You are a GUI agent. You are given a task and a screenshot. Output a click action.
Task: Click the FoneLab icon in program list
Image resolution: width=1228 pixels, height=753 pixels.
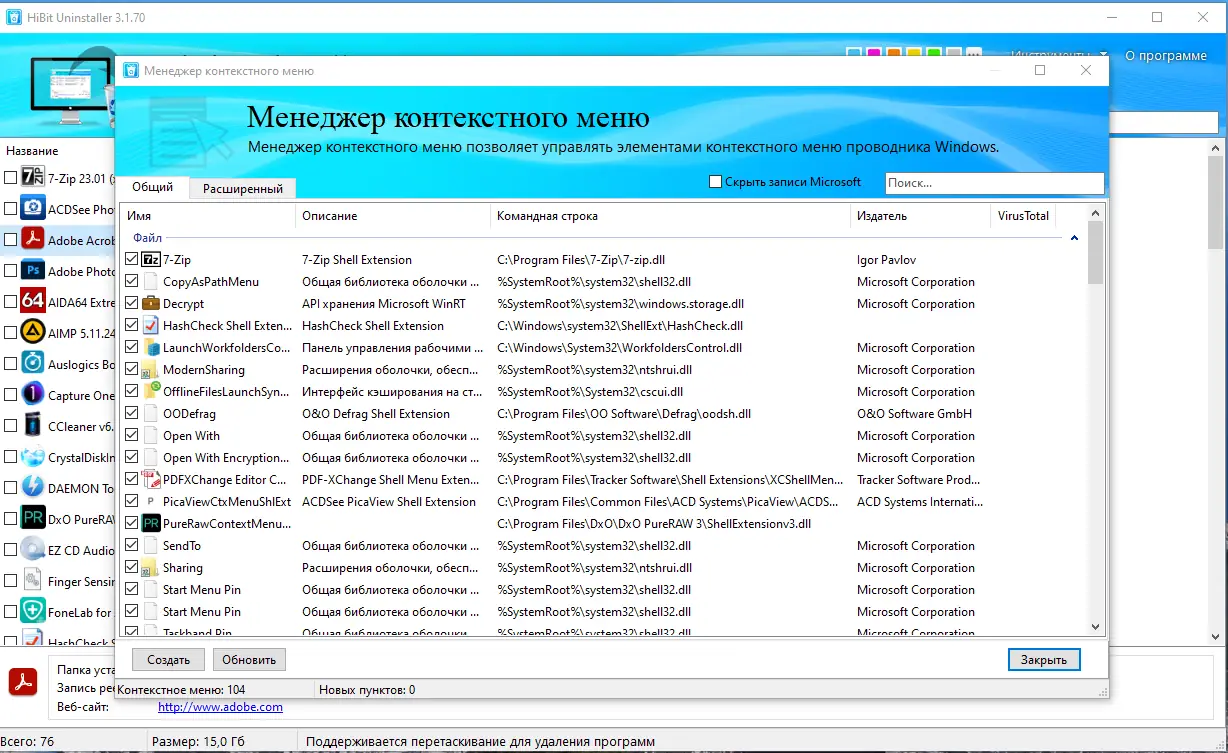tap(33, 611)
